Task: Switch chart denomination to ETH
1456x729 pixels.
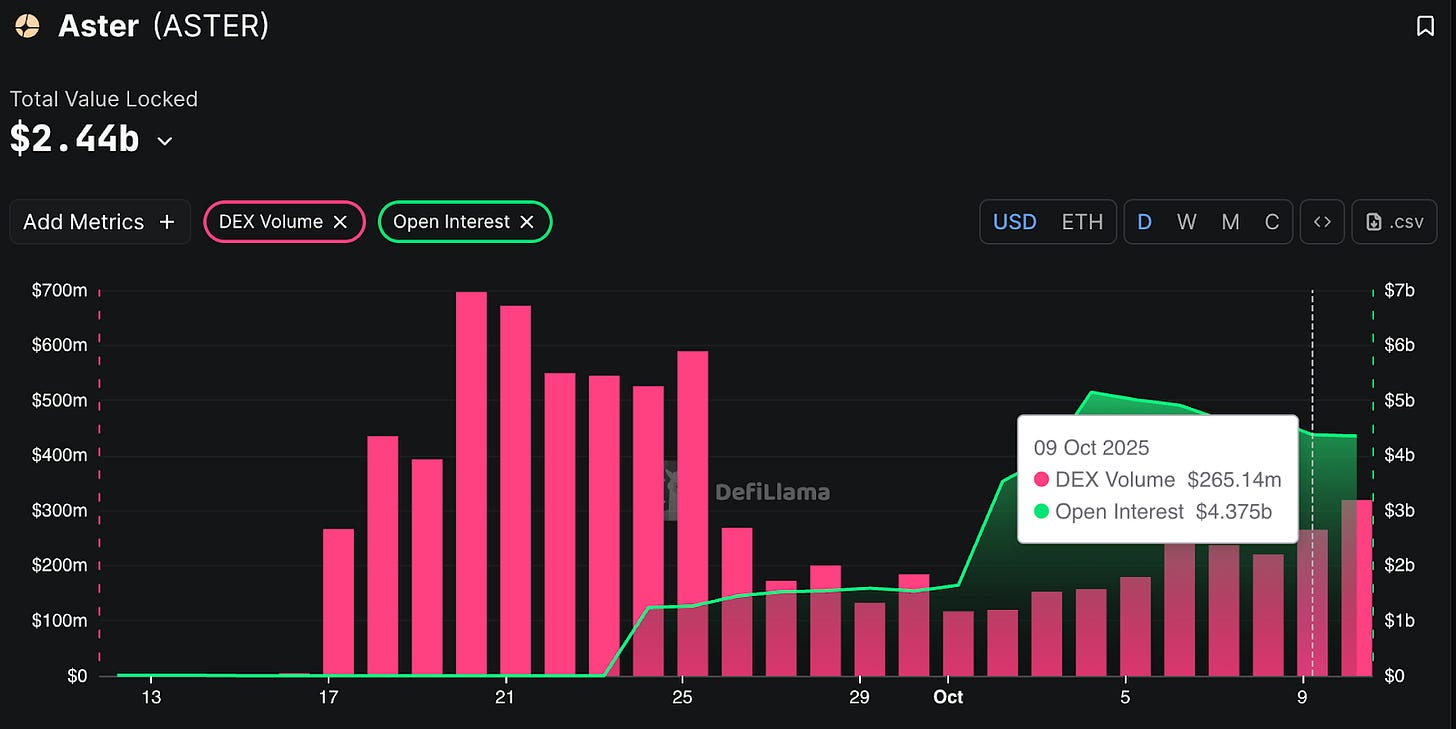Action: point(1082,222)
